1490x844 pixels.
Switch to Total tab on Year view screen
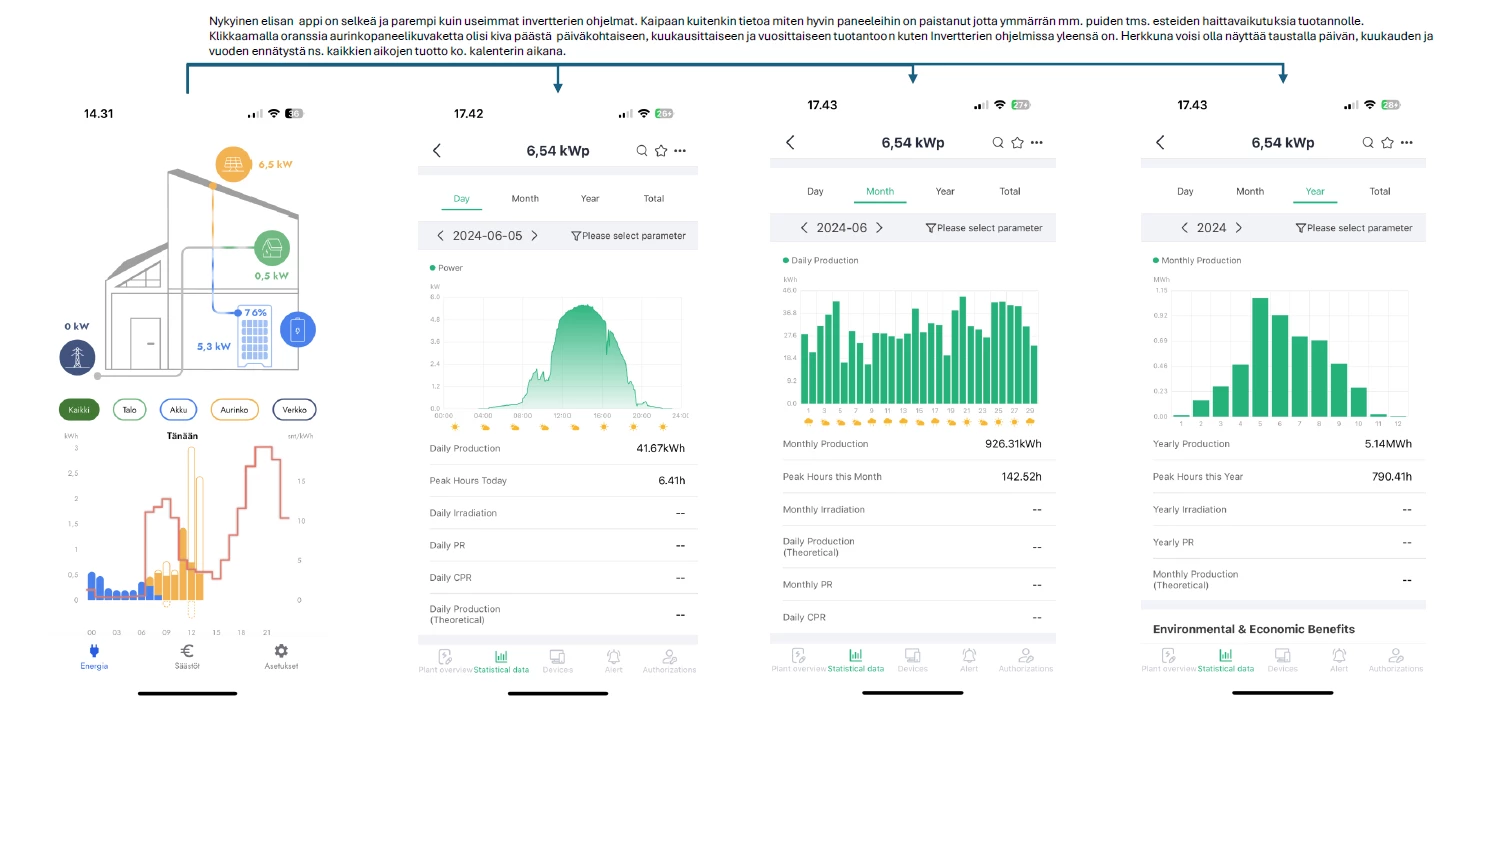(1380, 191)
